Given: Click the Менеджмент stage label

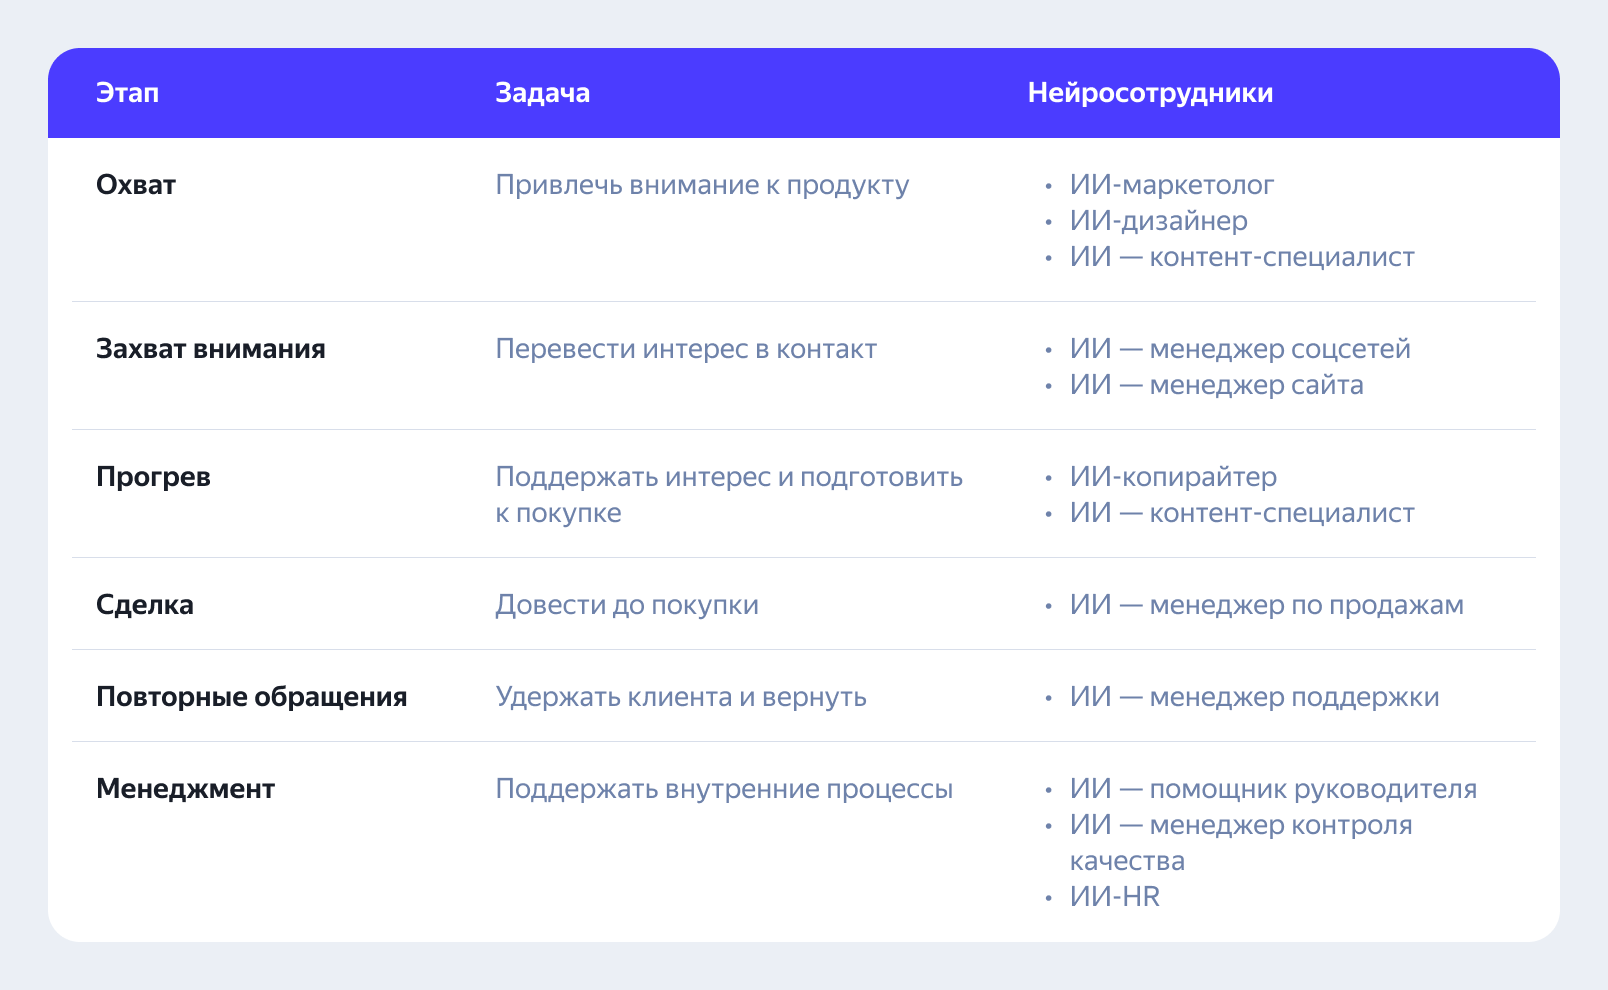Looking at the screenshot, I should pyautogui.click(x=185, y=789).
